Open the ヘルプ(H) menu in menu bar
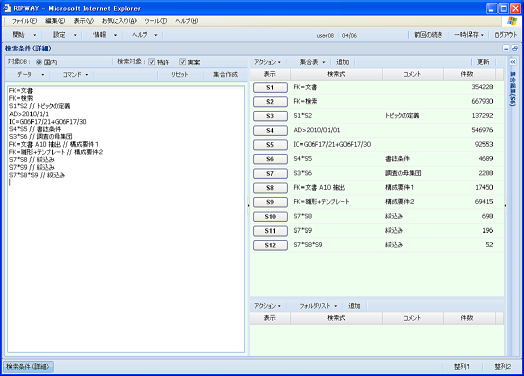Viewport: 524px width, 376px height. click(186, 21)
